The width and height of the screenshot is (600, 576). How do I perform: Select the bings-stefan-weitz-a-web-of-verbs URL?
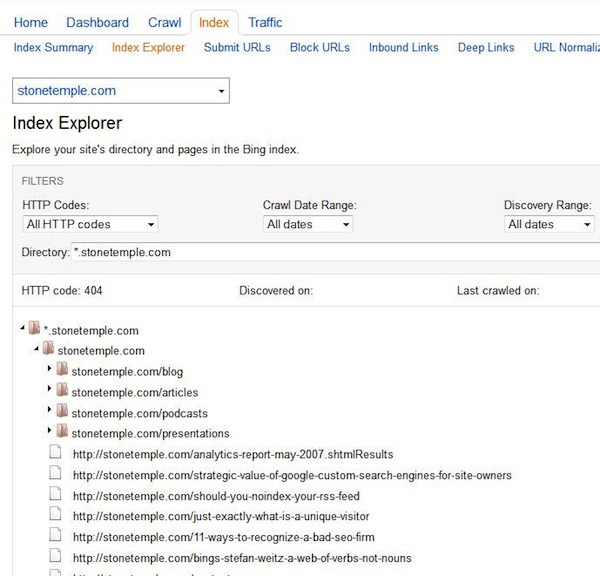(242, 558)
